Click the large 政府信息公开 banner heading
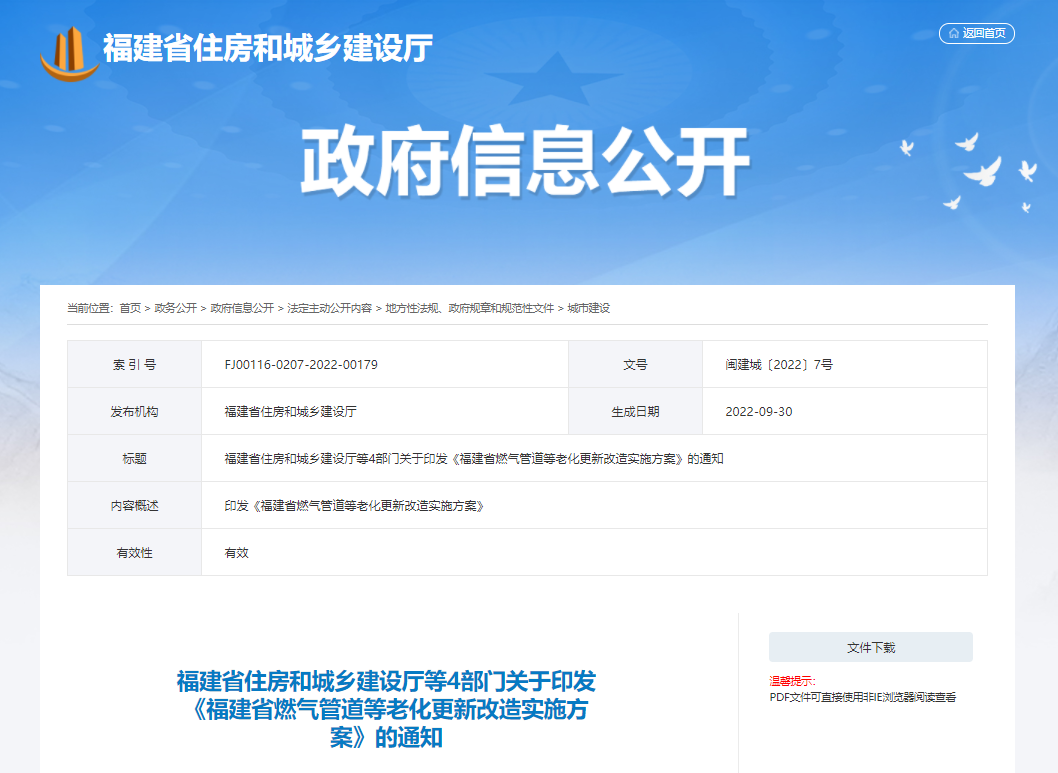This screenshot has height=773, width=1058. 525,163
